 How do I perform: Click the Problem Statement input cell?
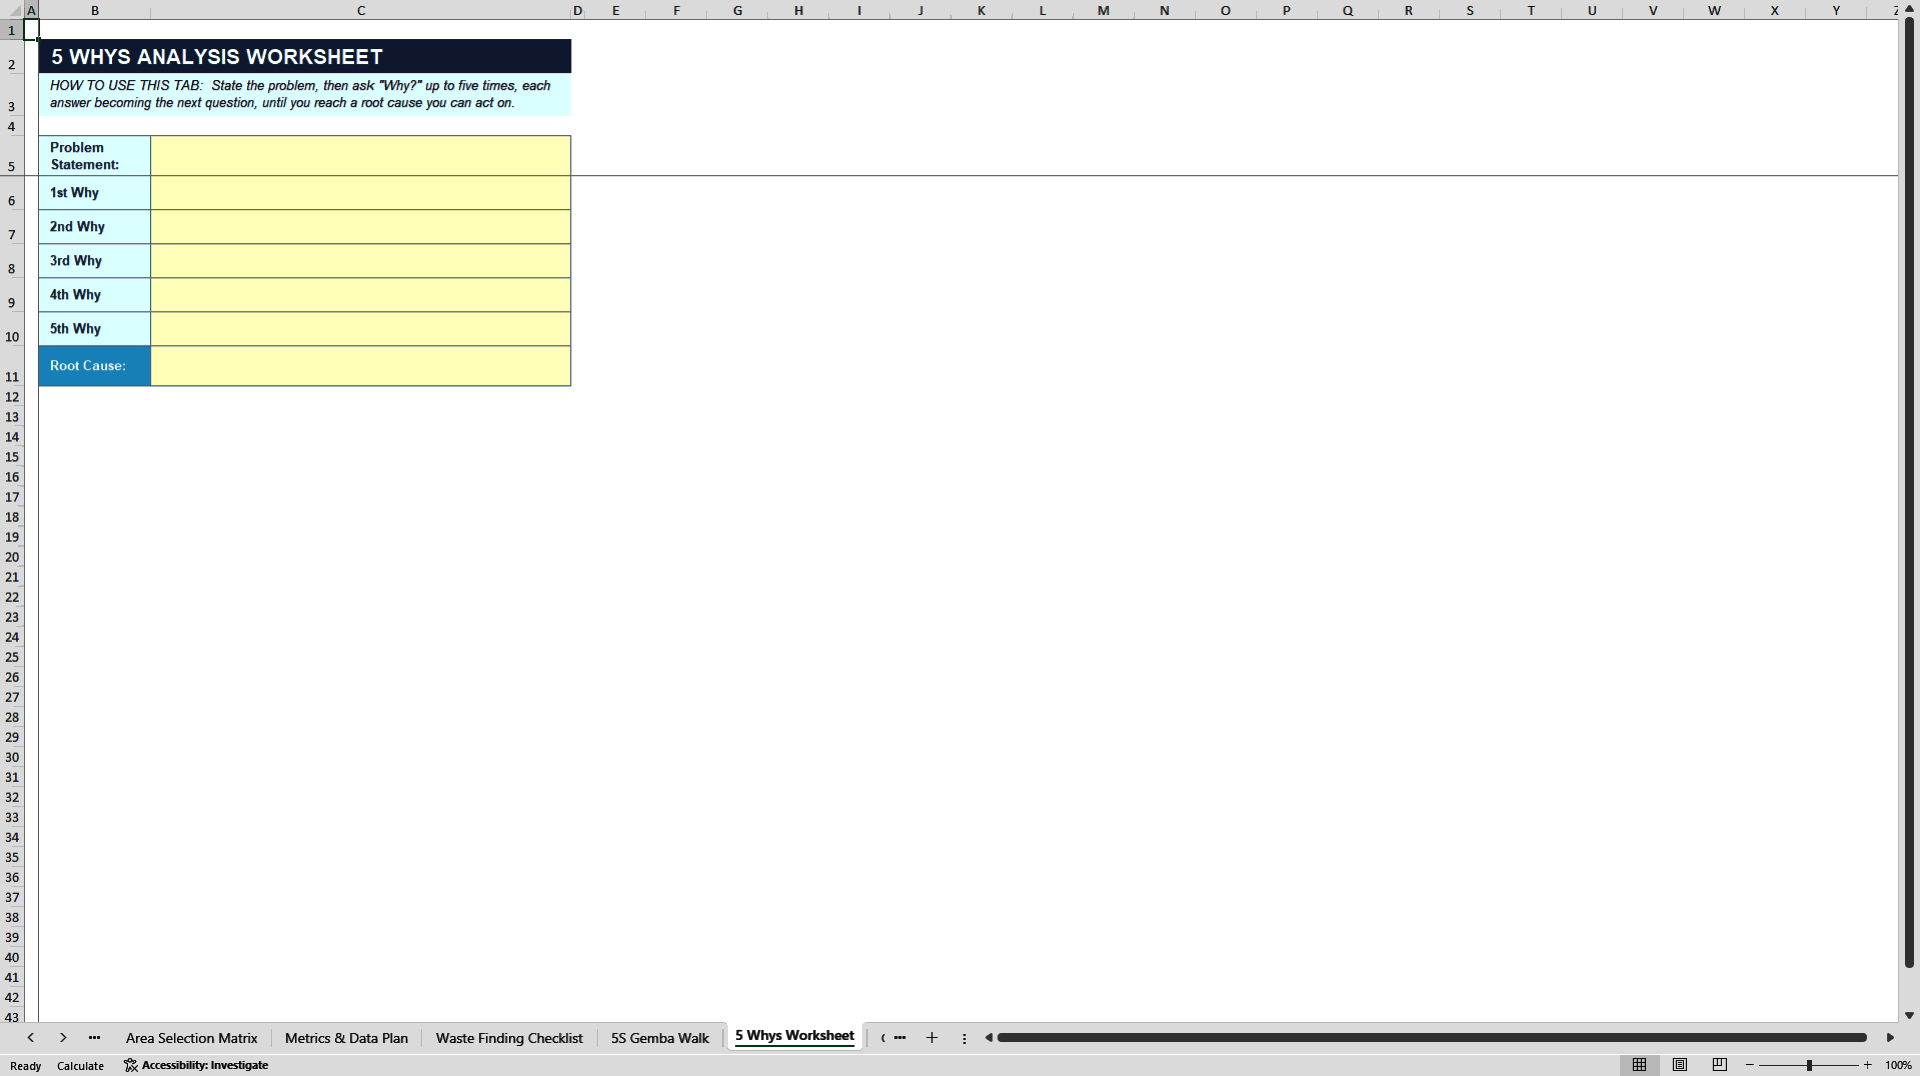pos(361,156)
